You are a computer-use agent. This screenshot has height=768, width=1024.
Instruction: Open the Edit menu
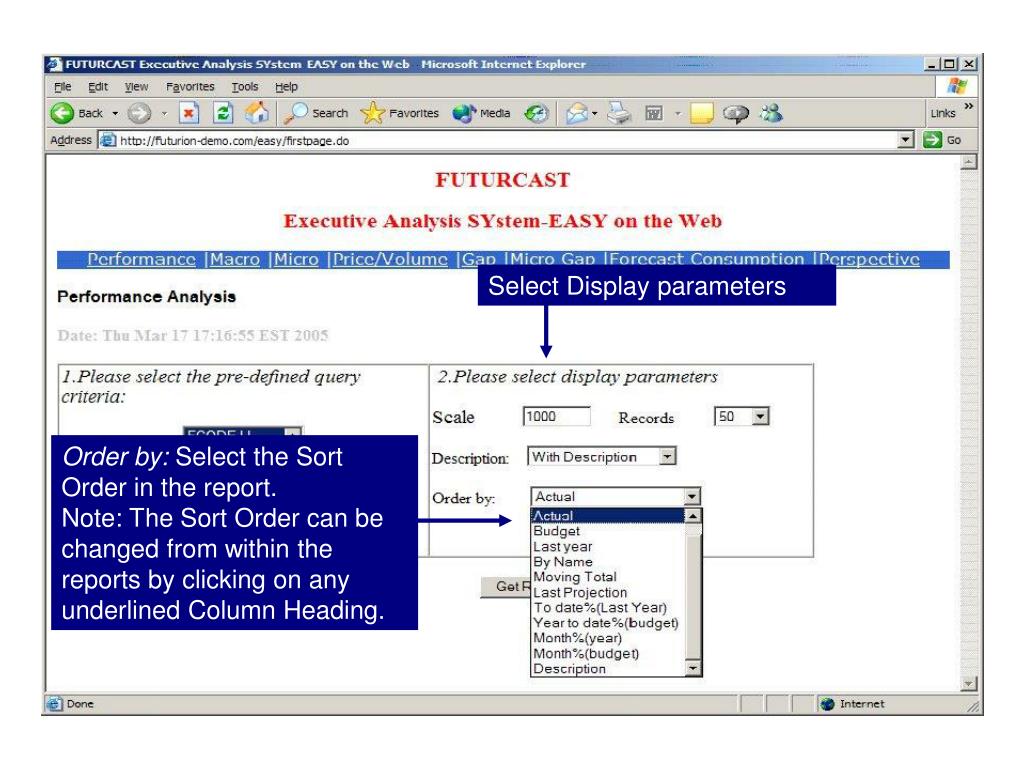pos(98,86)
